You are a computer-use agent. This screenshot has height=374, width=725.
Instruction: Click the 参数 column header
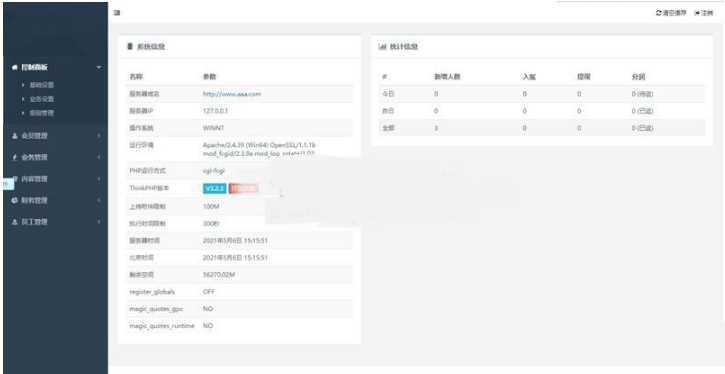[x=209, y=77]
